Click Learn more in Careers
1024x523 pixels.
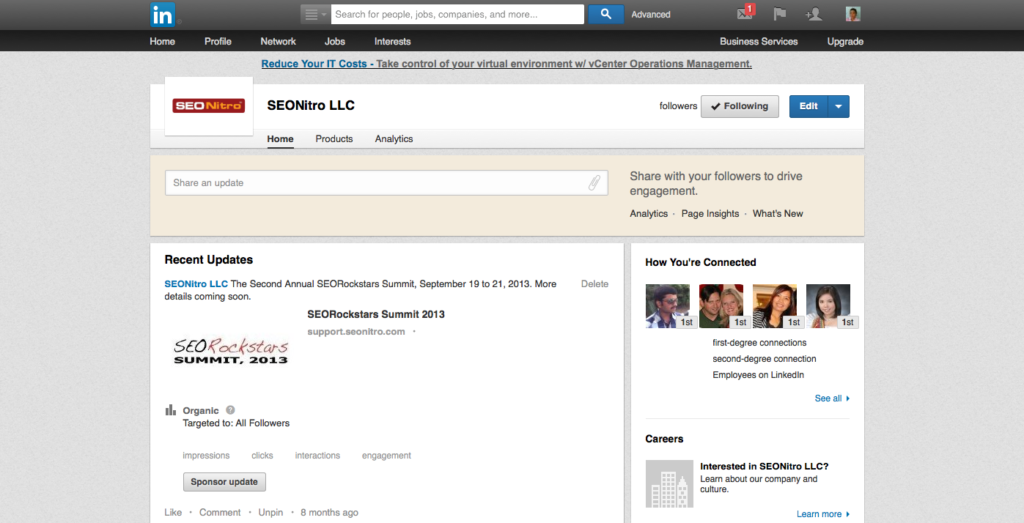[x=823, y=514]
